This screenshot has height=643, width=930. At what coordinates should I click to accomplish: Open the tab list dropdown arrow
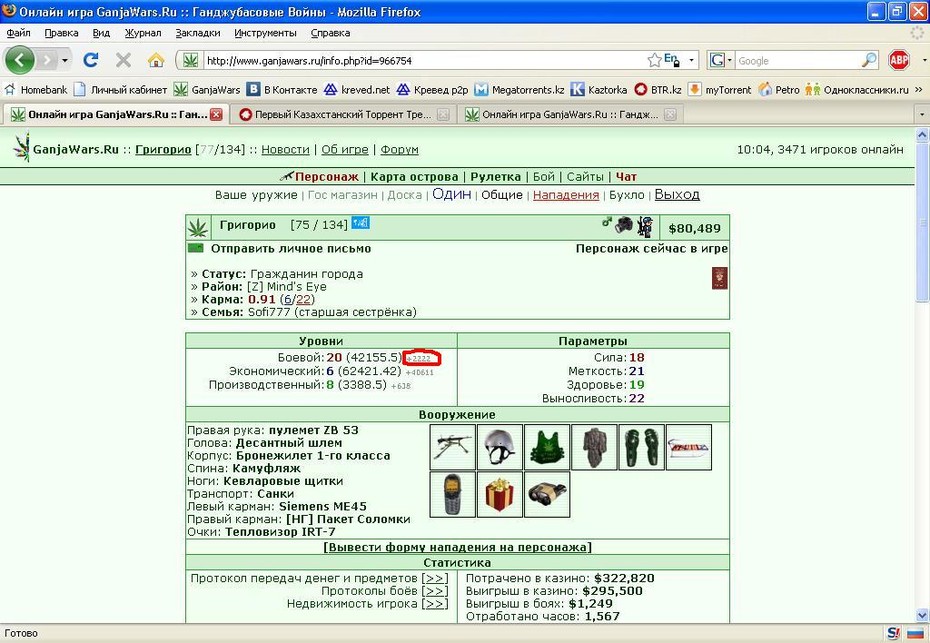pos(922,114)
